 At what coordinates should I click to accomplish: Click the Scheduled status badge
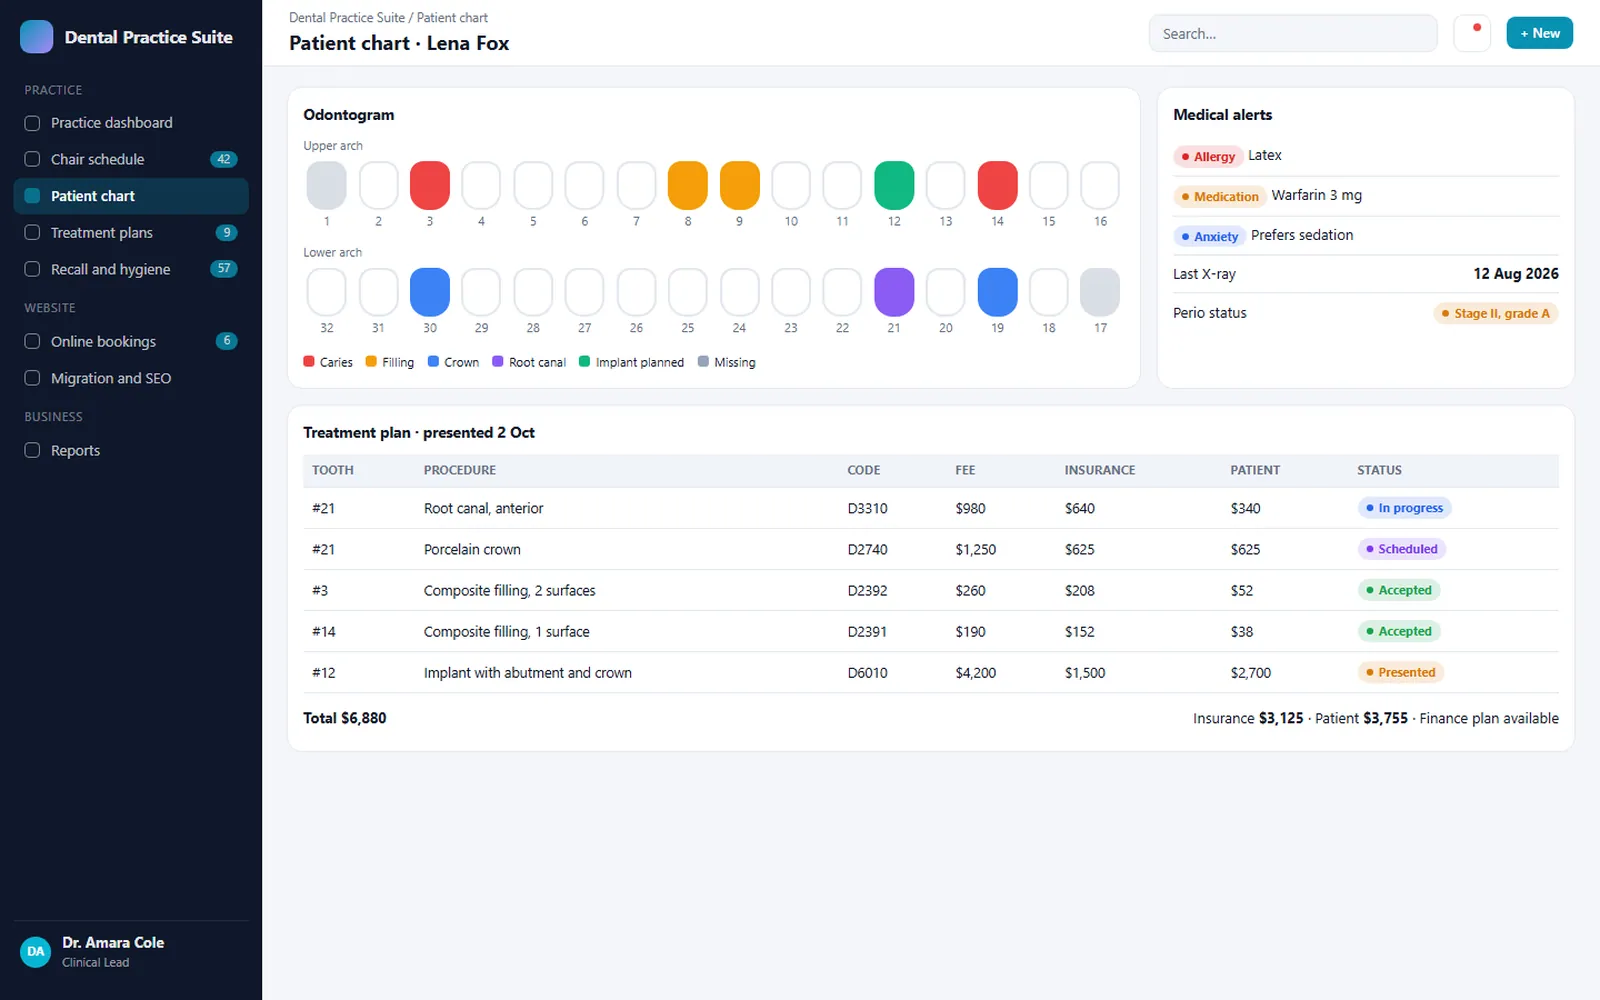[x=1401, y=549]
